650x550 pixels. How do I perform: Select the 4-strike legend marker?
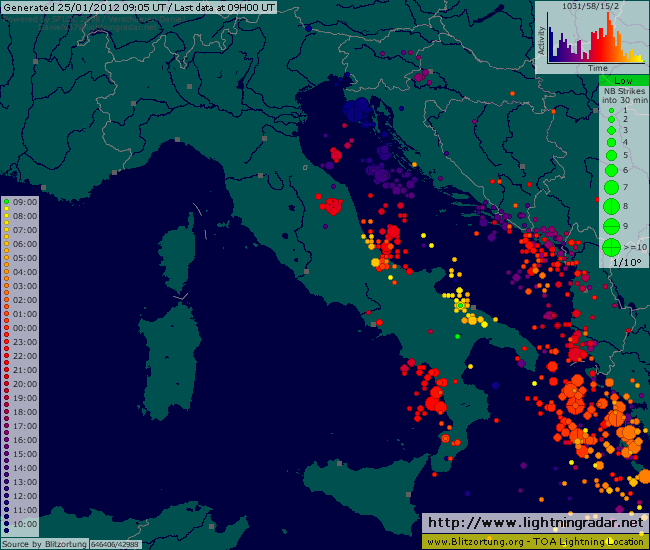611,143
